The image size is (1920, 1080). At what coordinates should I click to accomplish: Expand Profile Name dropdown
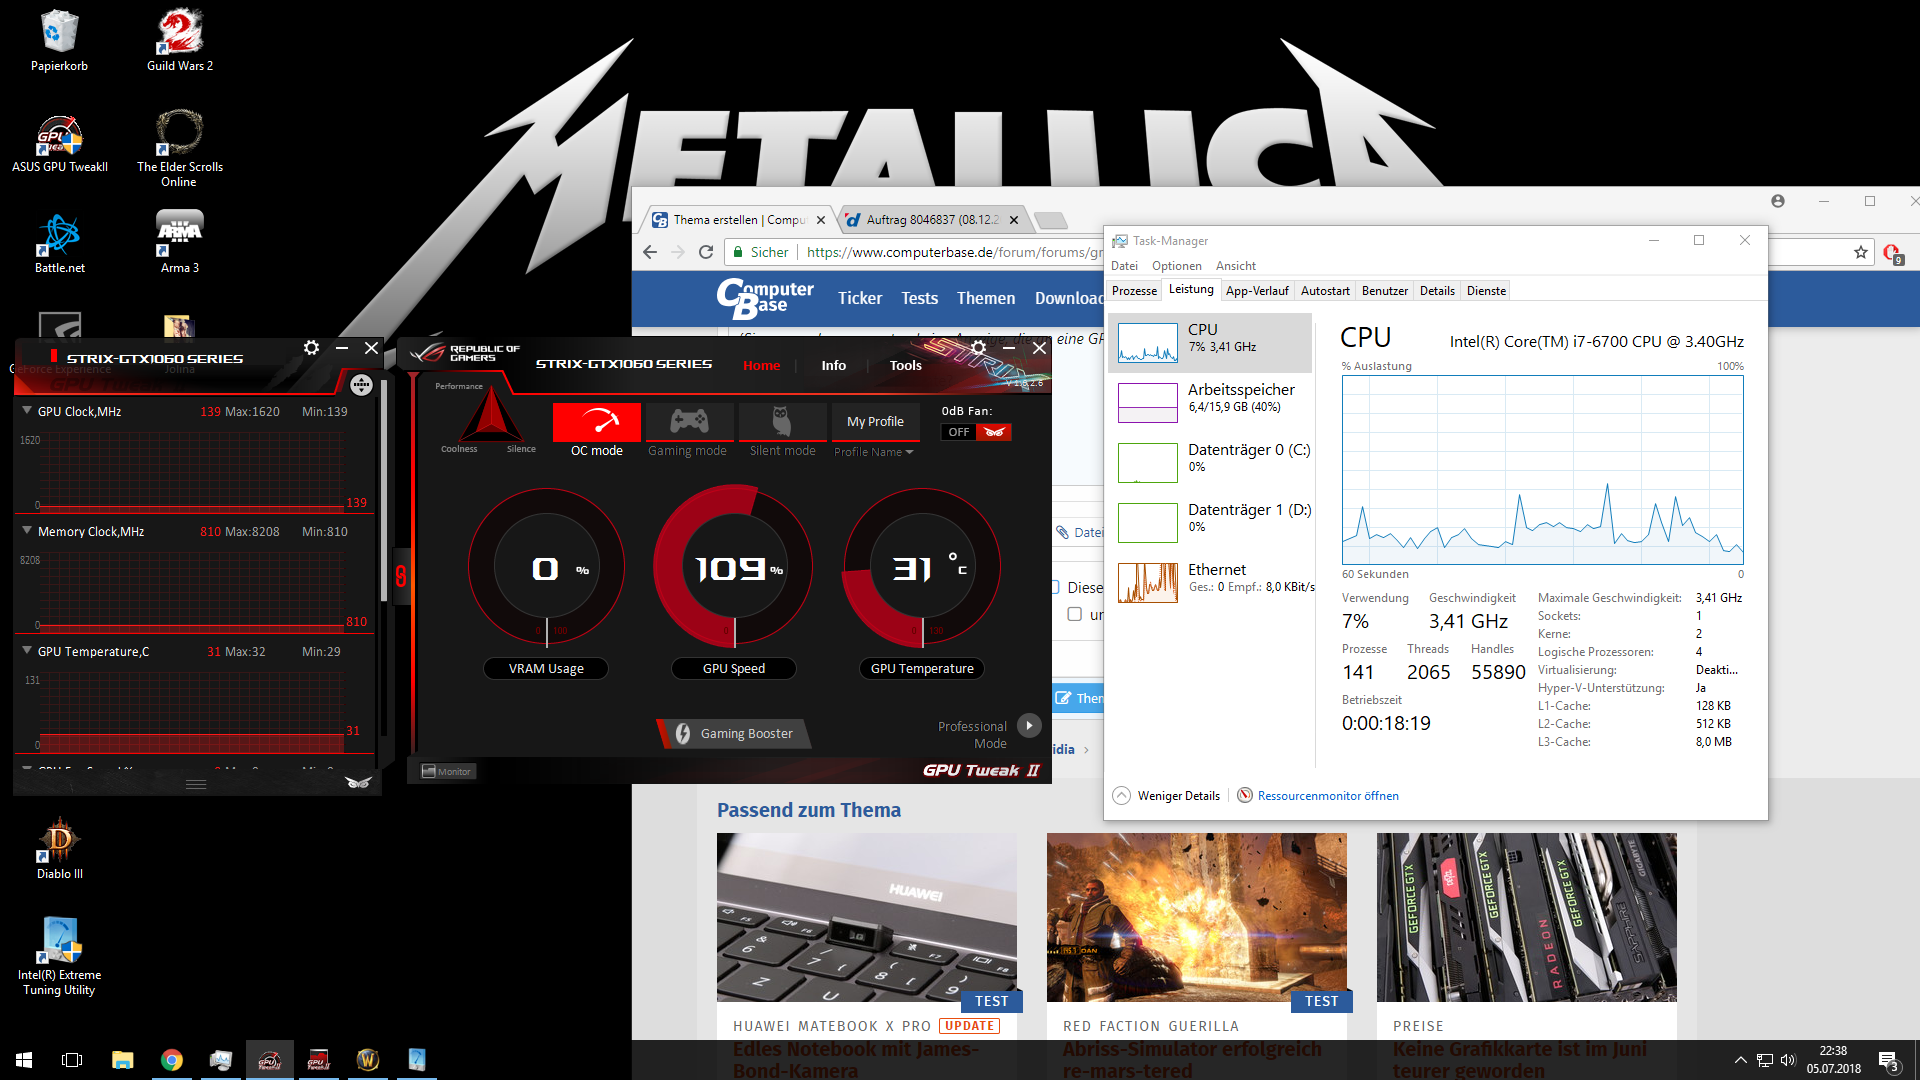(873, 452)
